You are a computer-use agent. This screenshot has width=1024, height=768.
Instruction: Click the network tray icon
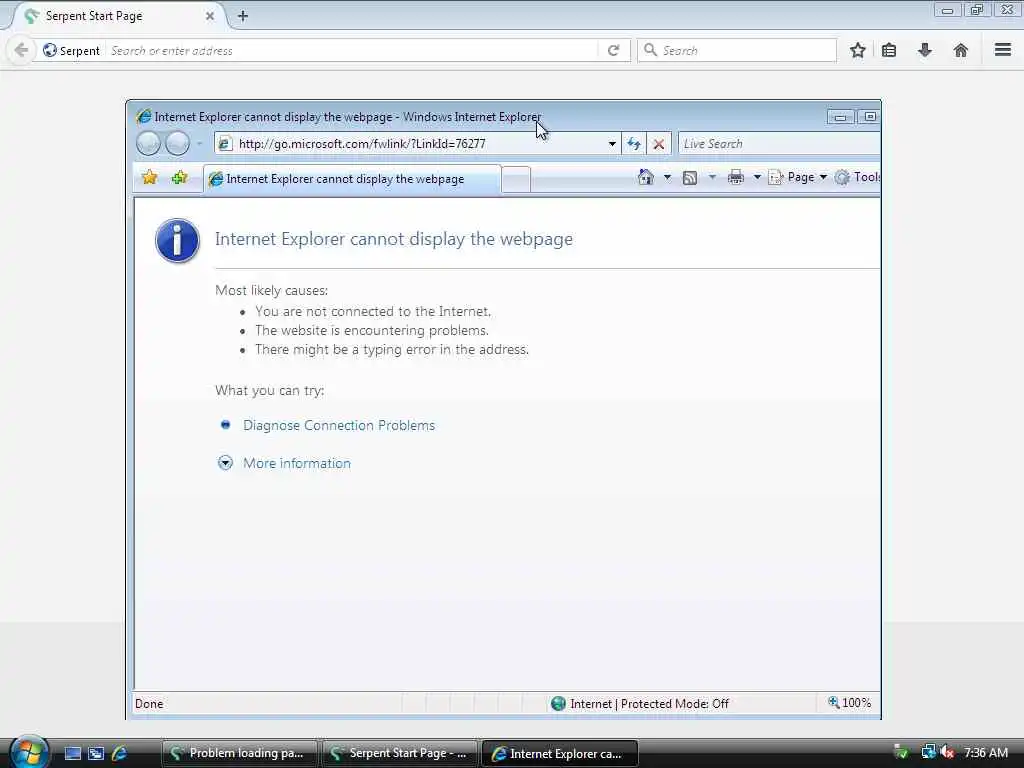pyautogui.click(x=927, y=752)
